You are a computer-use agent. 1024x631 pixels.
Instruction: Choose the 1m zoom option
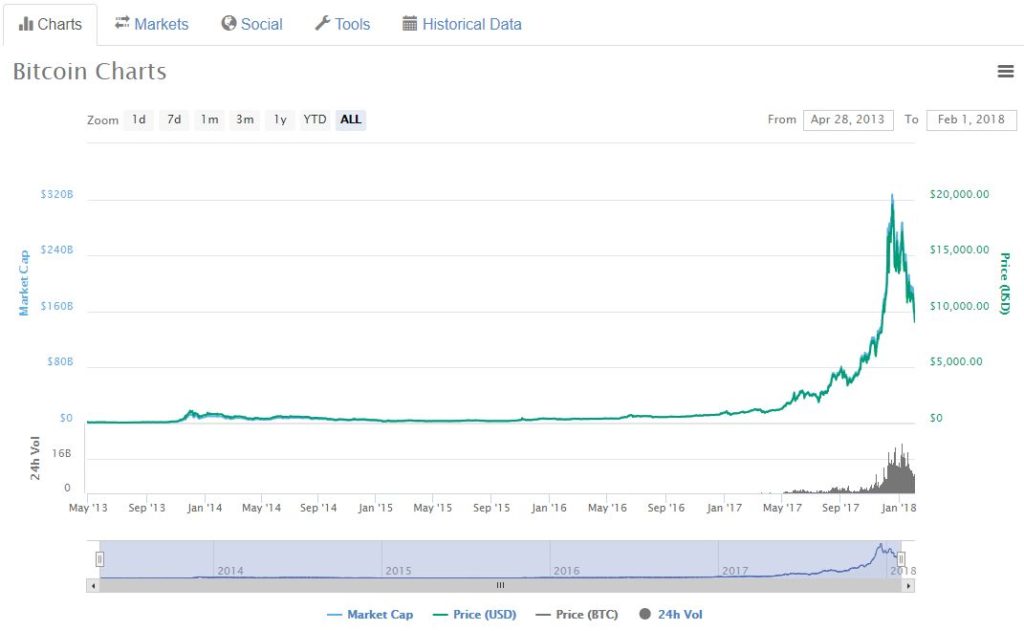pyautogui.click(x=209, y=120)
